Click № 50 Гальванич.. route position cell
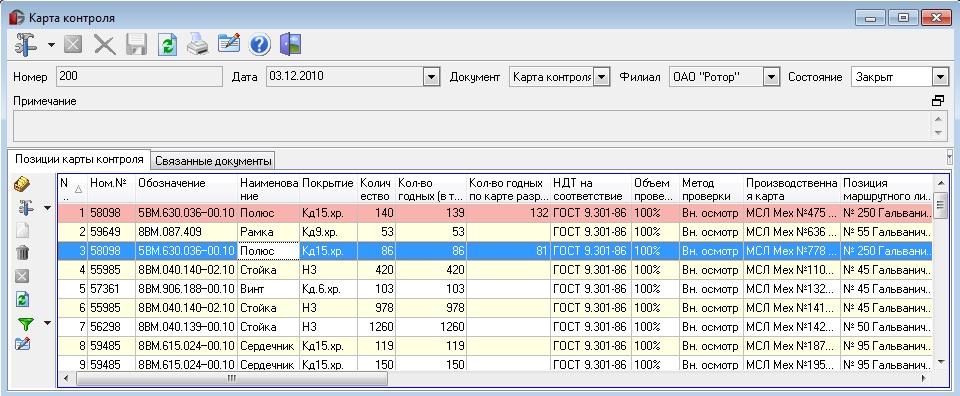 (887, 327)
